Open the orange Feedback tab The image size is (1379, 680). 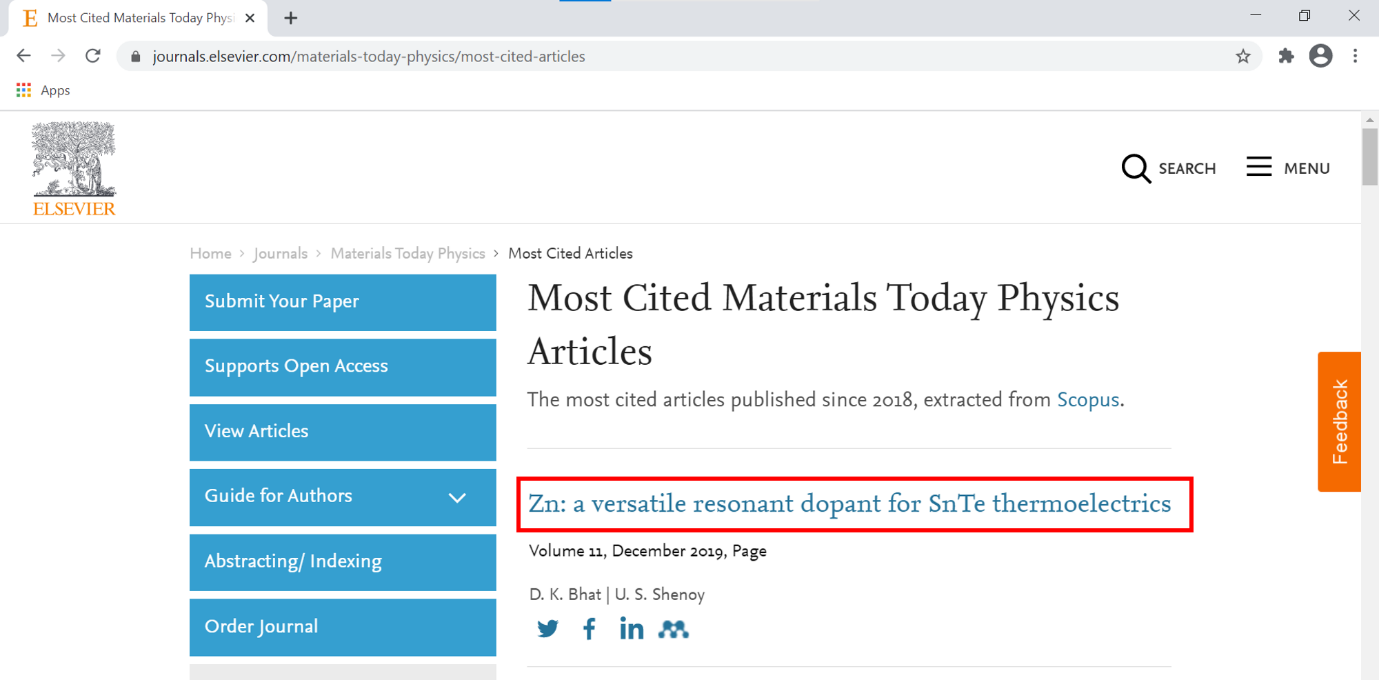point(1340,422)
